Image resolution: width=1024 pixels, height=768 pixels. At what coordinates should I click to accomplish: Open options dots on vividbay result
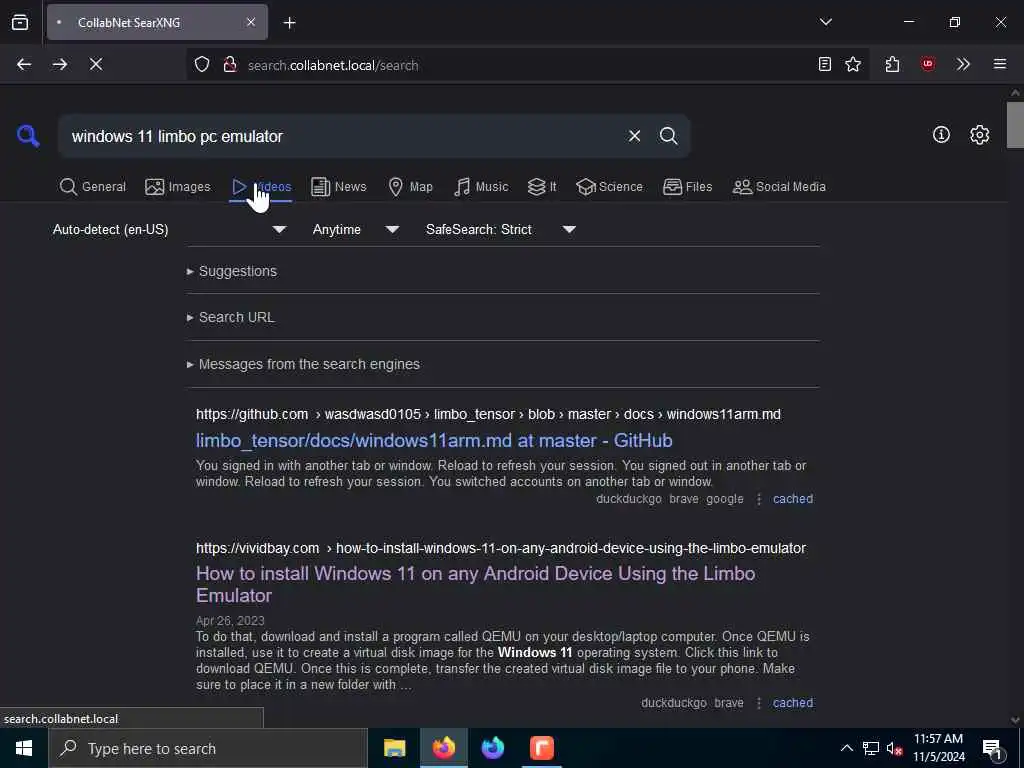click(x=759, y=703)
